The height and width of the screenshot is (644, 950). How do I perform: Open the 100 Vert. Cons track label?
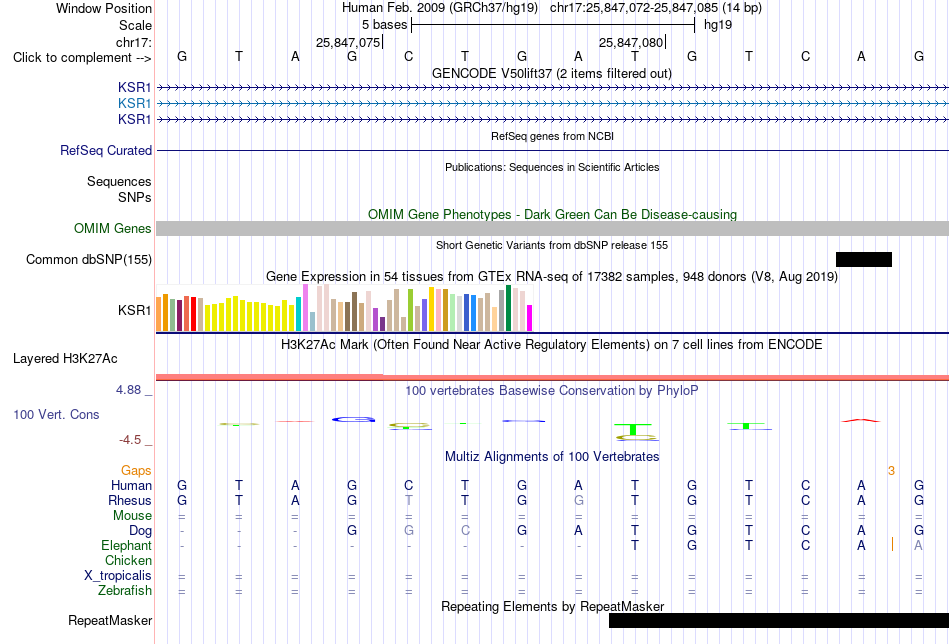click(56, 414)
